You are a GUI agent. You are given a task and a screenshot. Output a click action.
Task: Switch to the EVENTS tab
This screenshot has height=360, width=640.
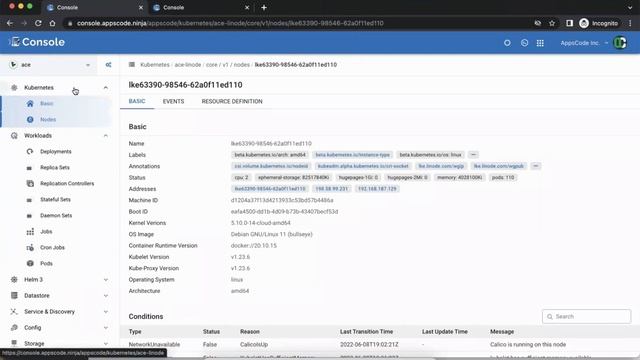click(173, 101)
